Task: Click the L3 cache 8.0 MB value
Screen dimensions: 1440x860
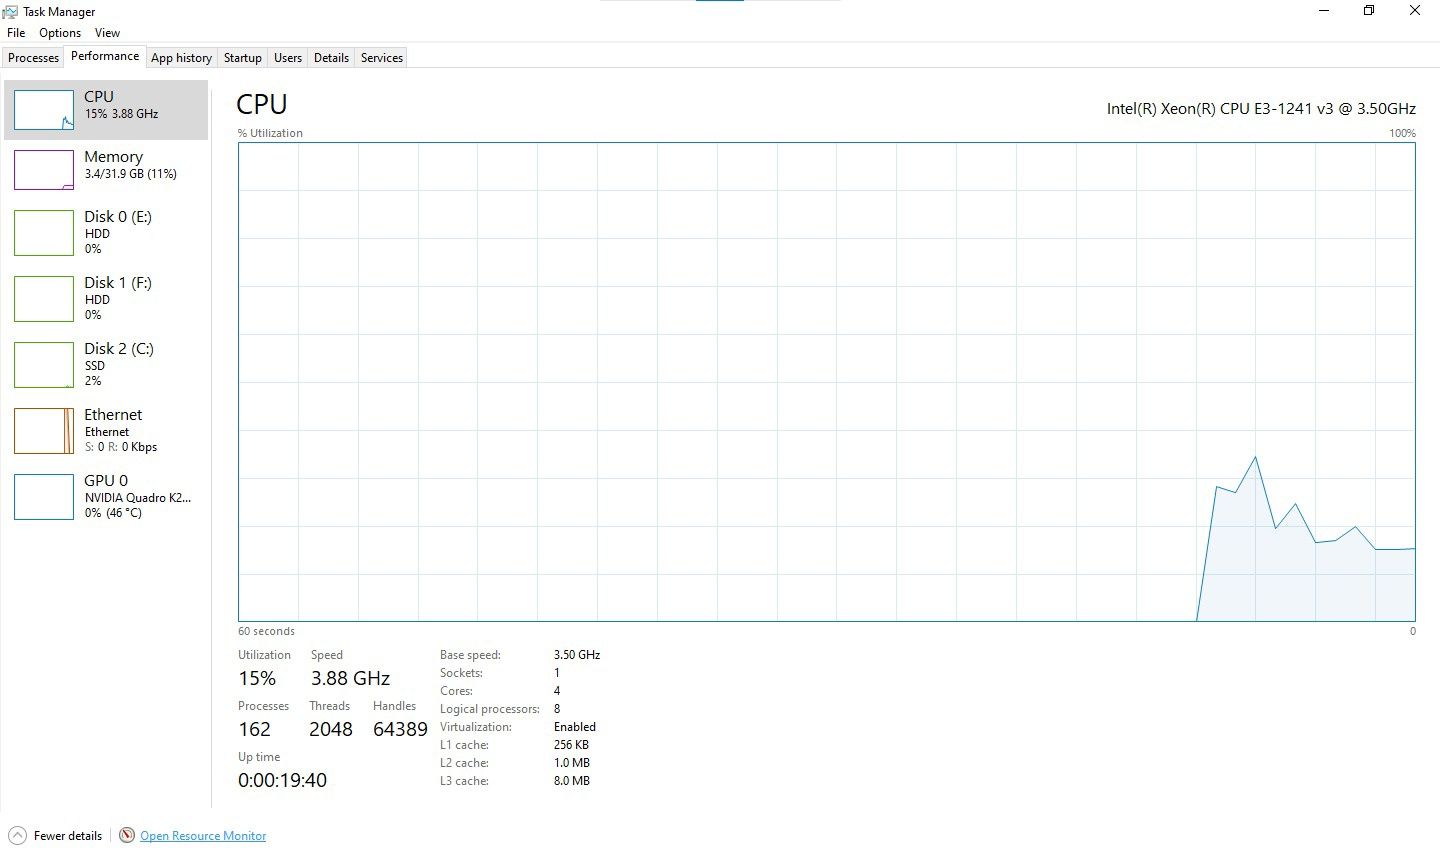Action: tap(572, 781)
